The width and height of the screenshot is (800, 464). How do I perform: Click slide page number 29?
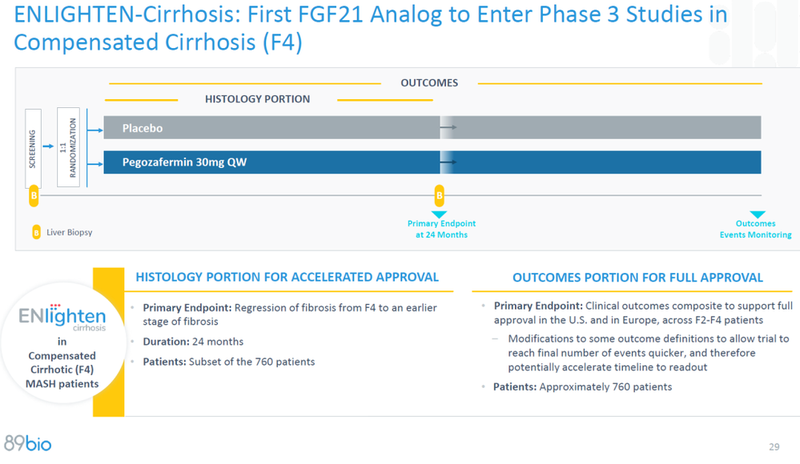coord(774,446)
